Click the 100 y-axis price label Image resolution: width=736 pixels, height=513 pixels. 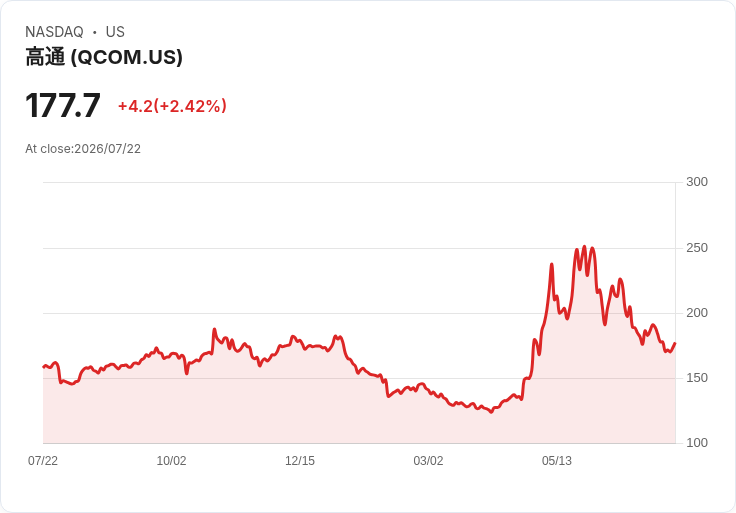tap(697, 443)
